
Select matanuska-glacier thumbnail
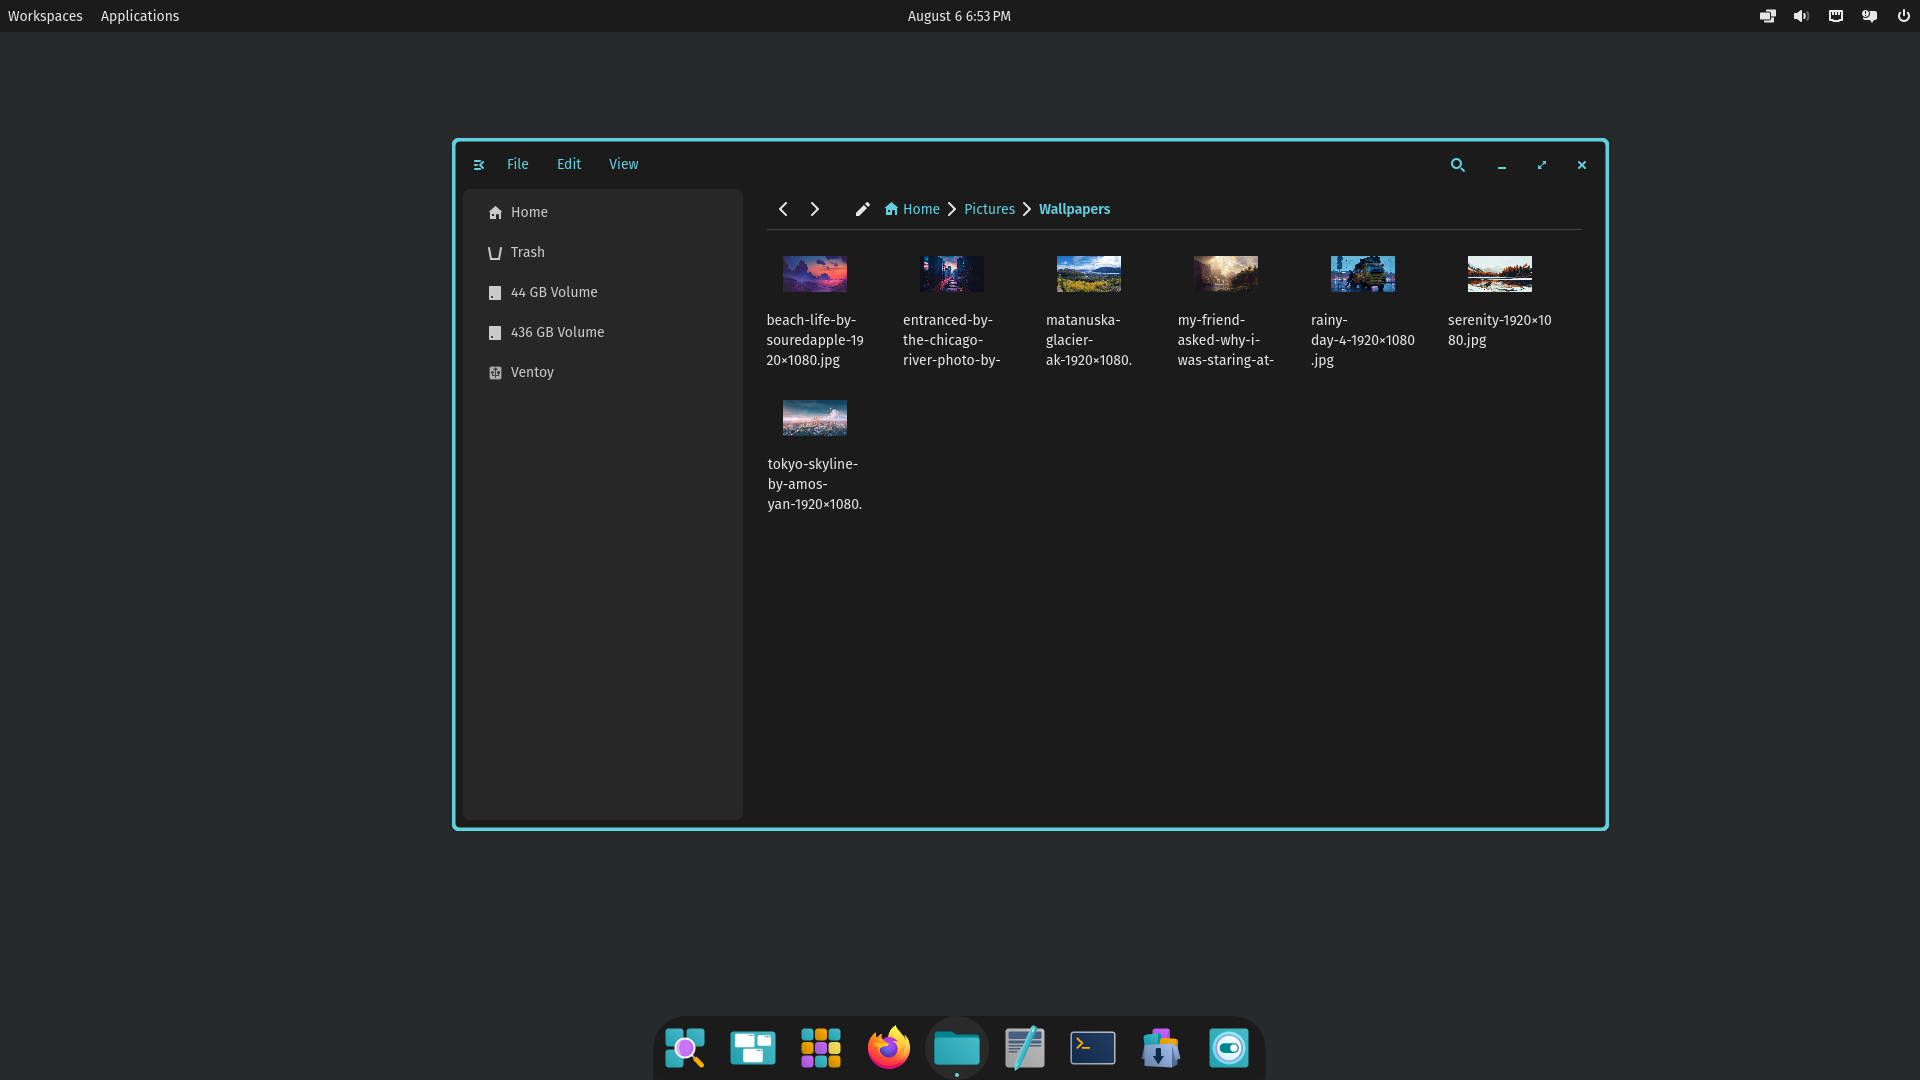click(x=1089, y=274)
